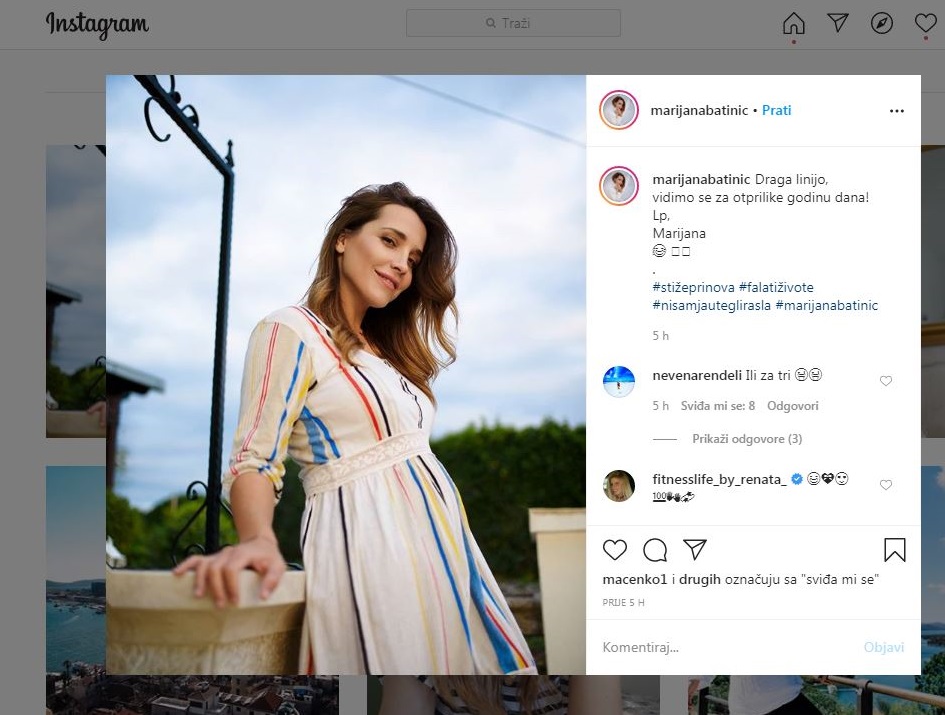Image resolution: width=945 pixels, height=715 pixels.
Task: Like fitnesslife_by_renata_ comment heart
Action: pos(885,485)
